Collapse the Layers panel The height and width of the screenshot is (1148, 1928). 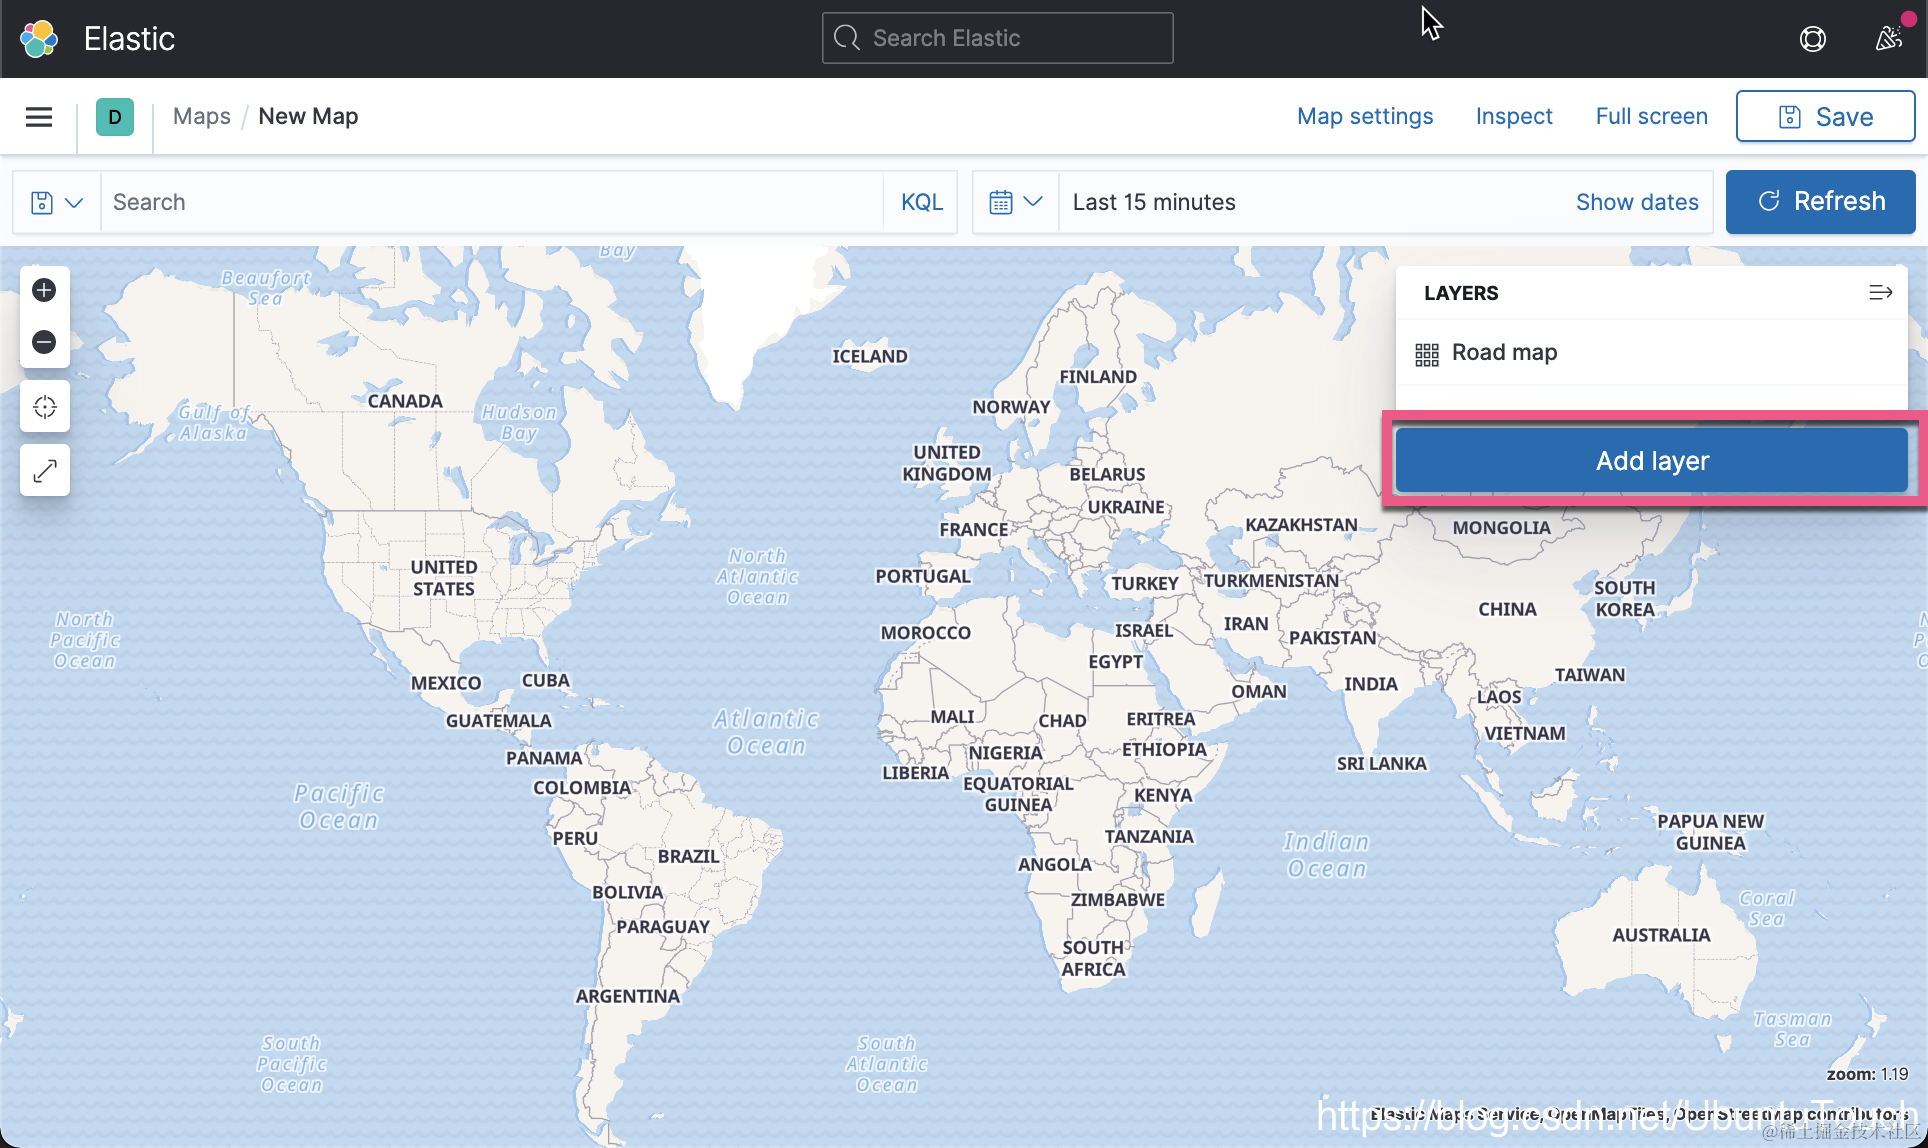1880,292
